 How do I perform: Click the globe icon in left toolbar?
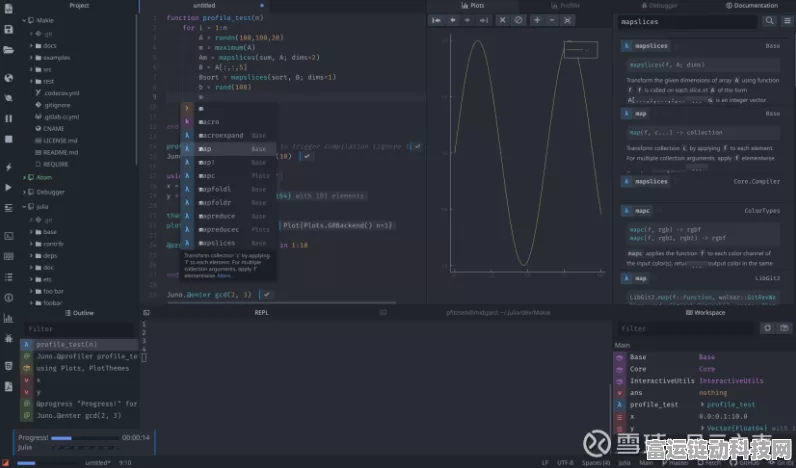tap(8, 78)
